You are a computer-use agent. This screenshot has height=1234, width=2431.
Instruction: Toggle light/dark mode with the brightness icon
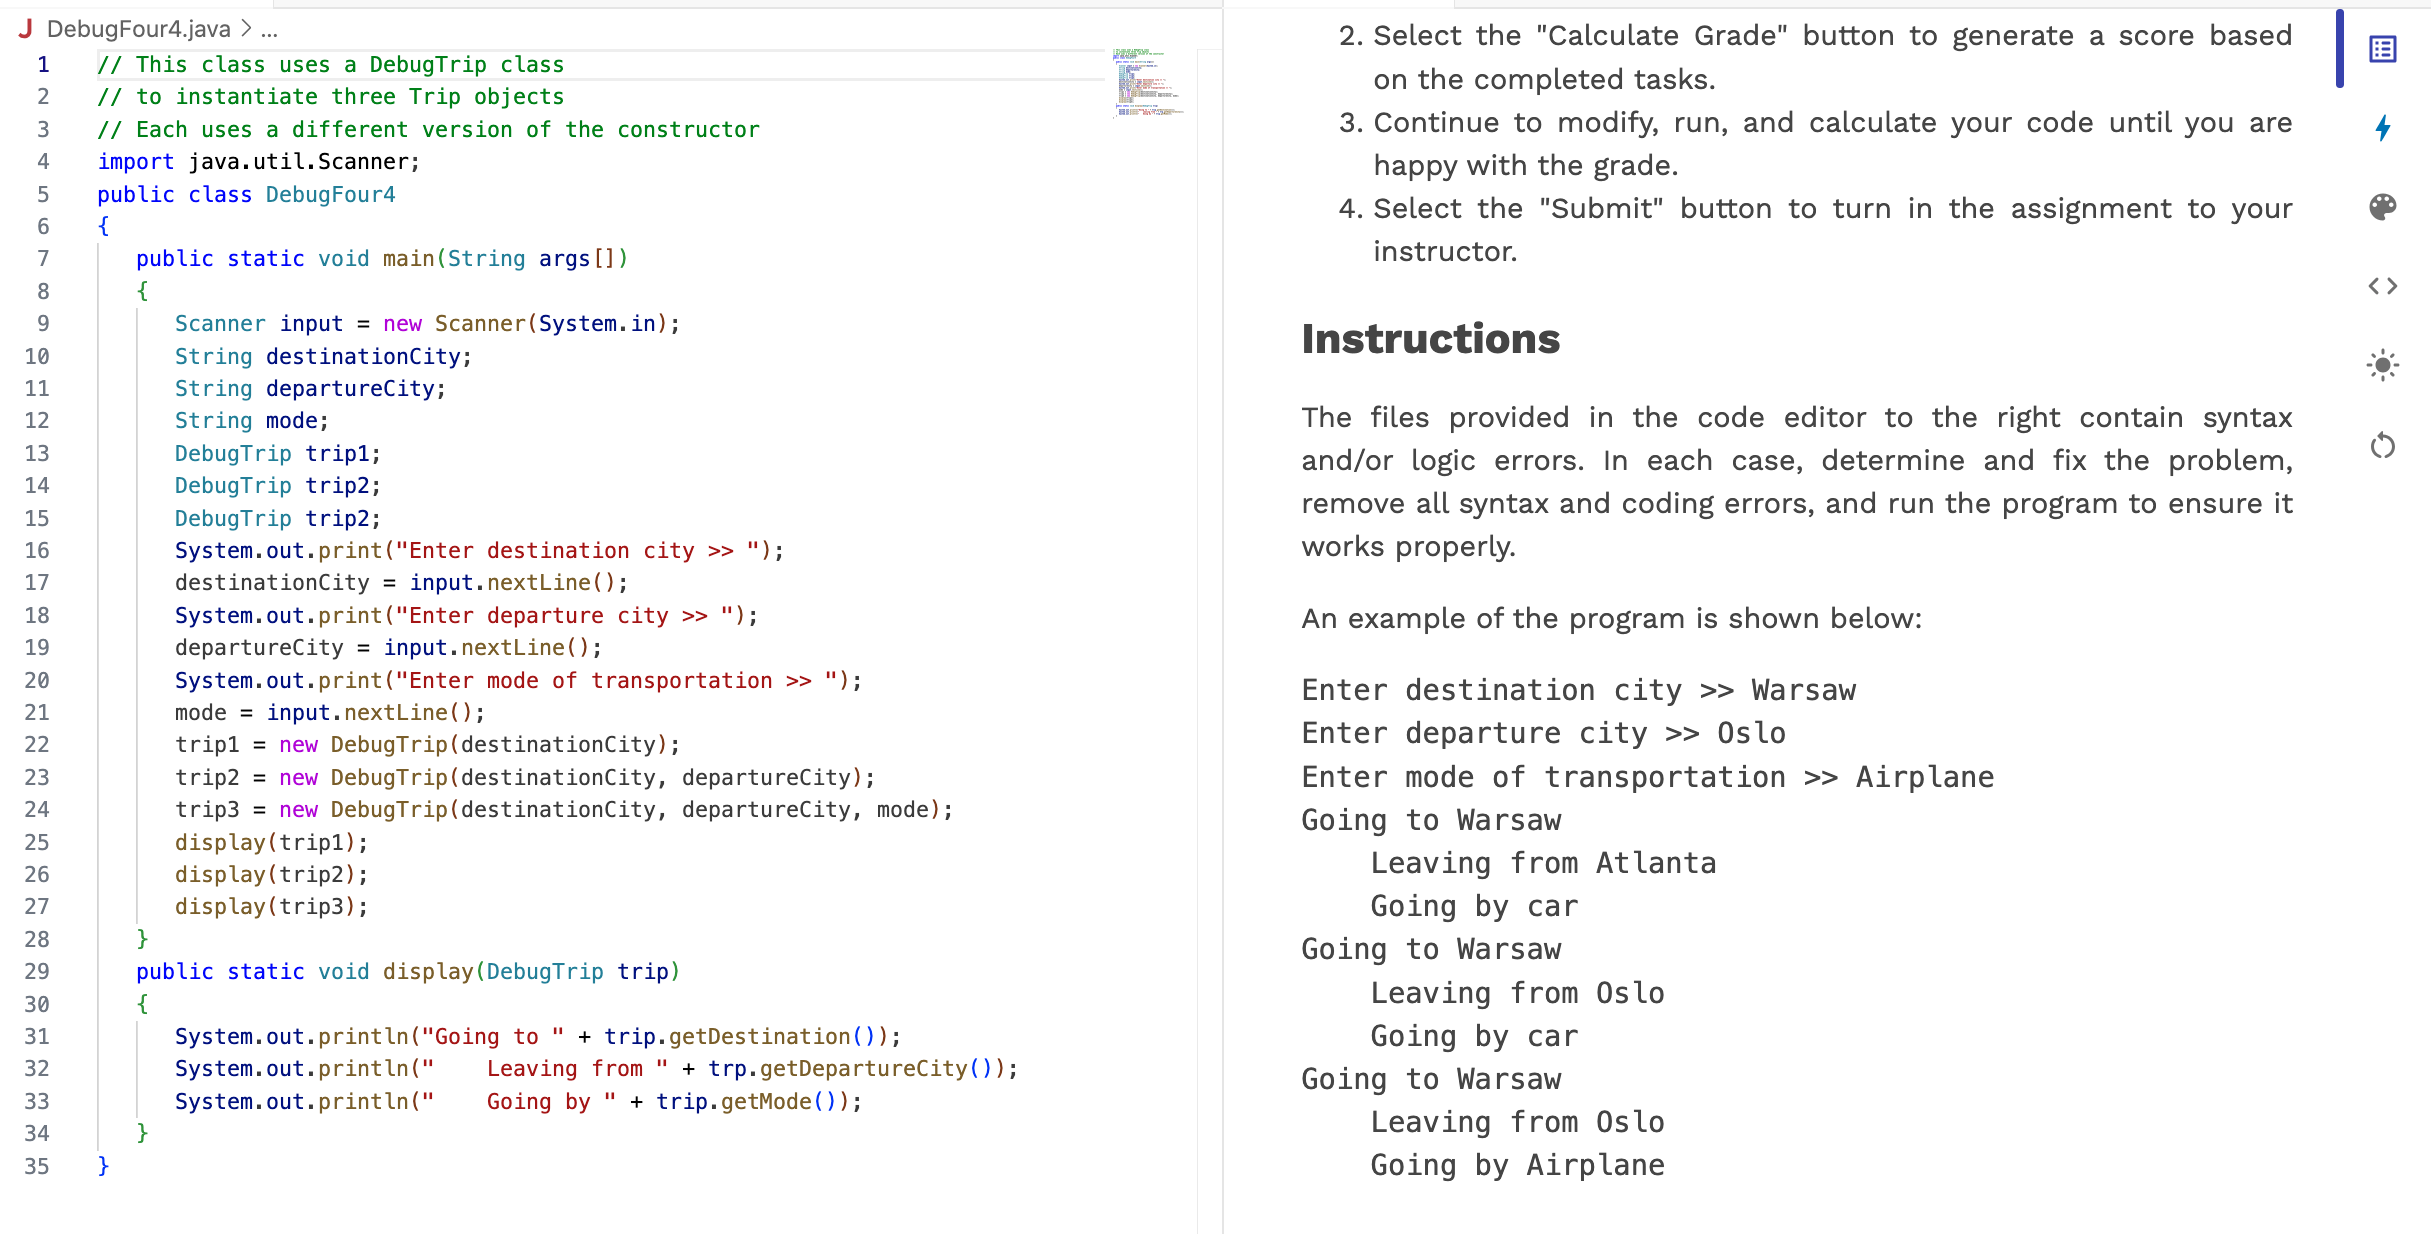point(2384,366)
